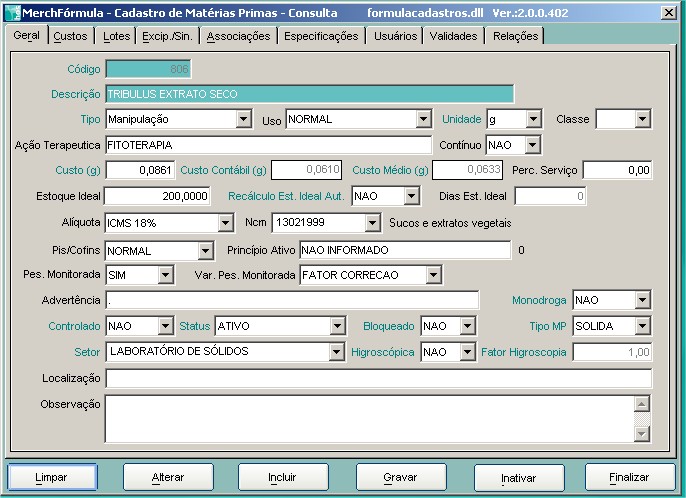
Task: Open the Alíquota ICMS 18% dropdown
Action: (225, 223)
